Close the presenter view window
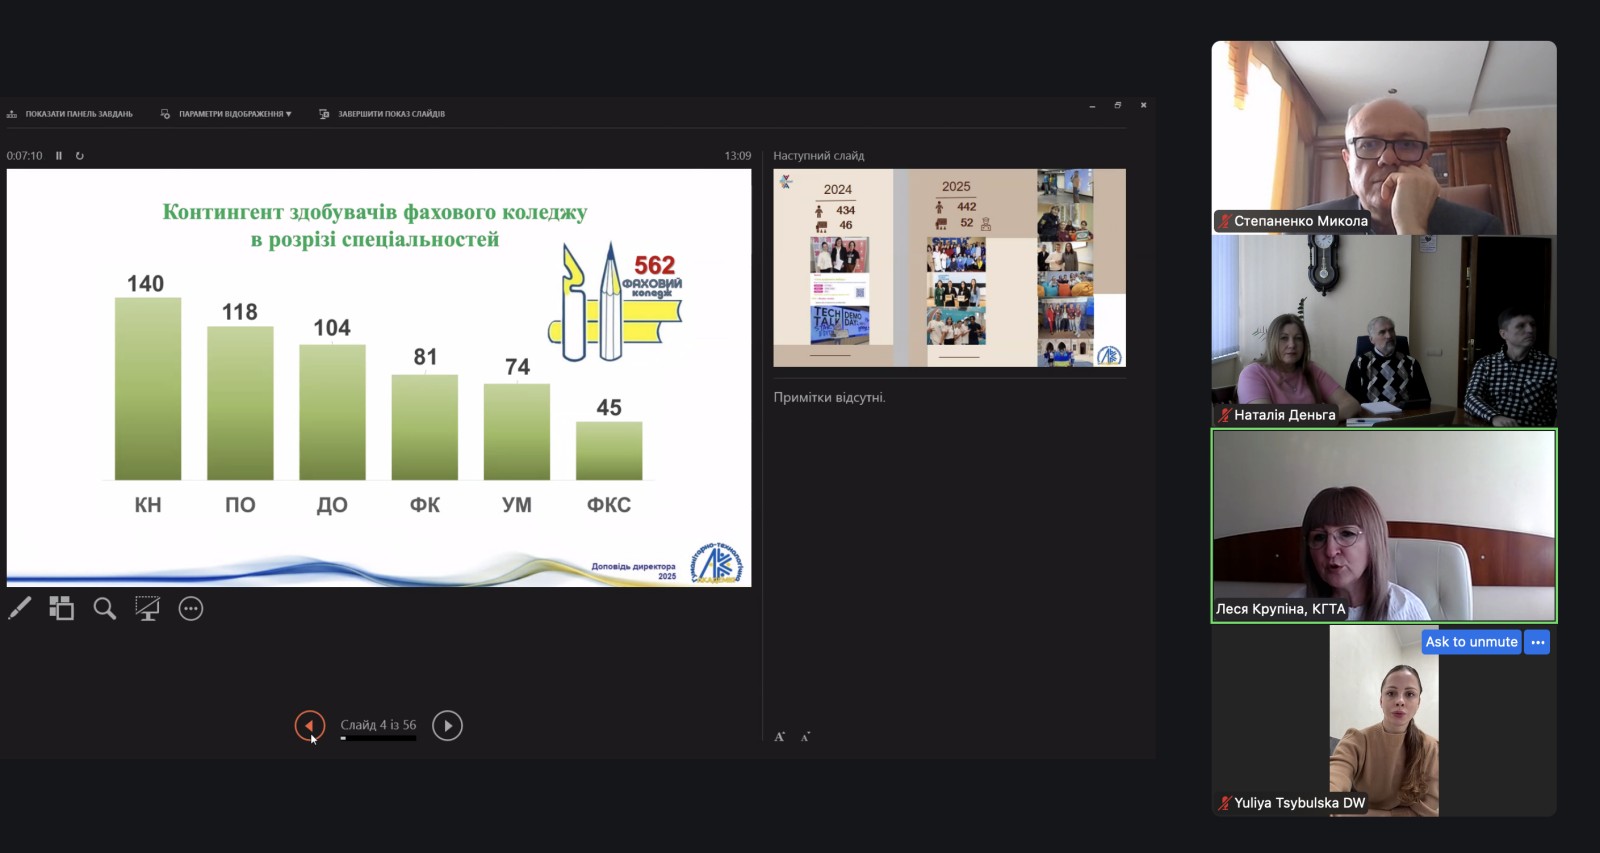Screen dimensions: 1600x853 [x=1144, y=105]
